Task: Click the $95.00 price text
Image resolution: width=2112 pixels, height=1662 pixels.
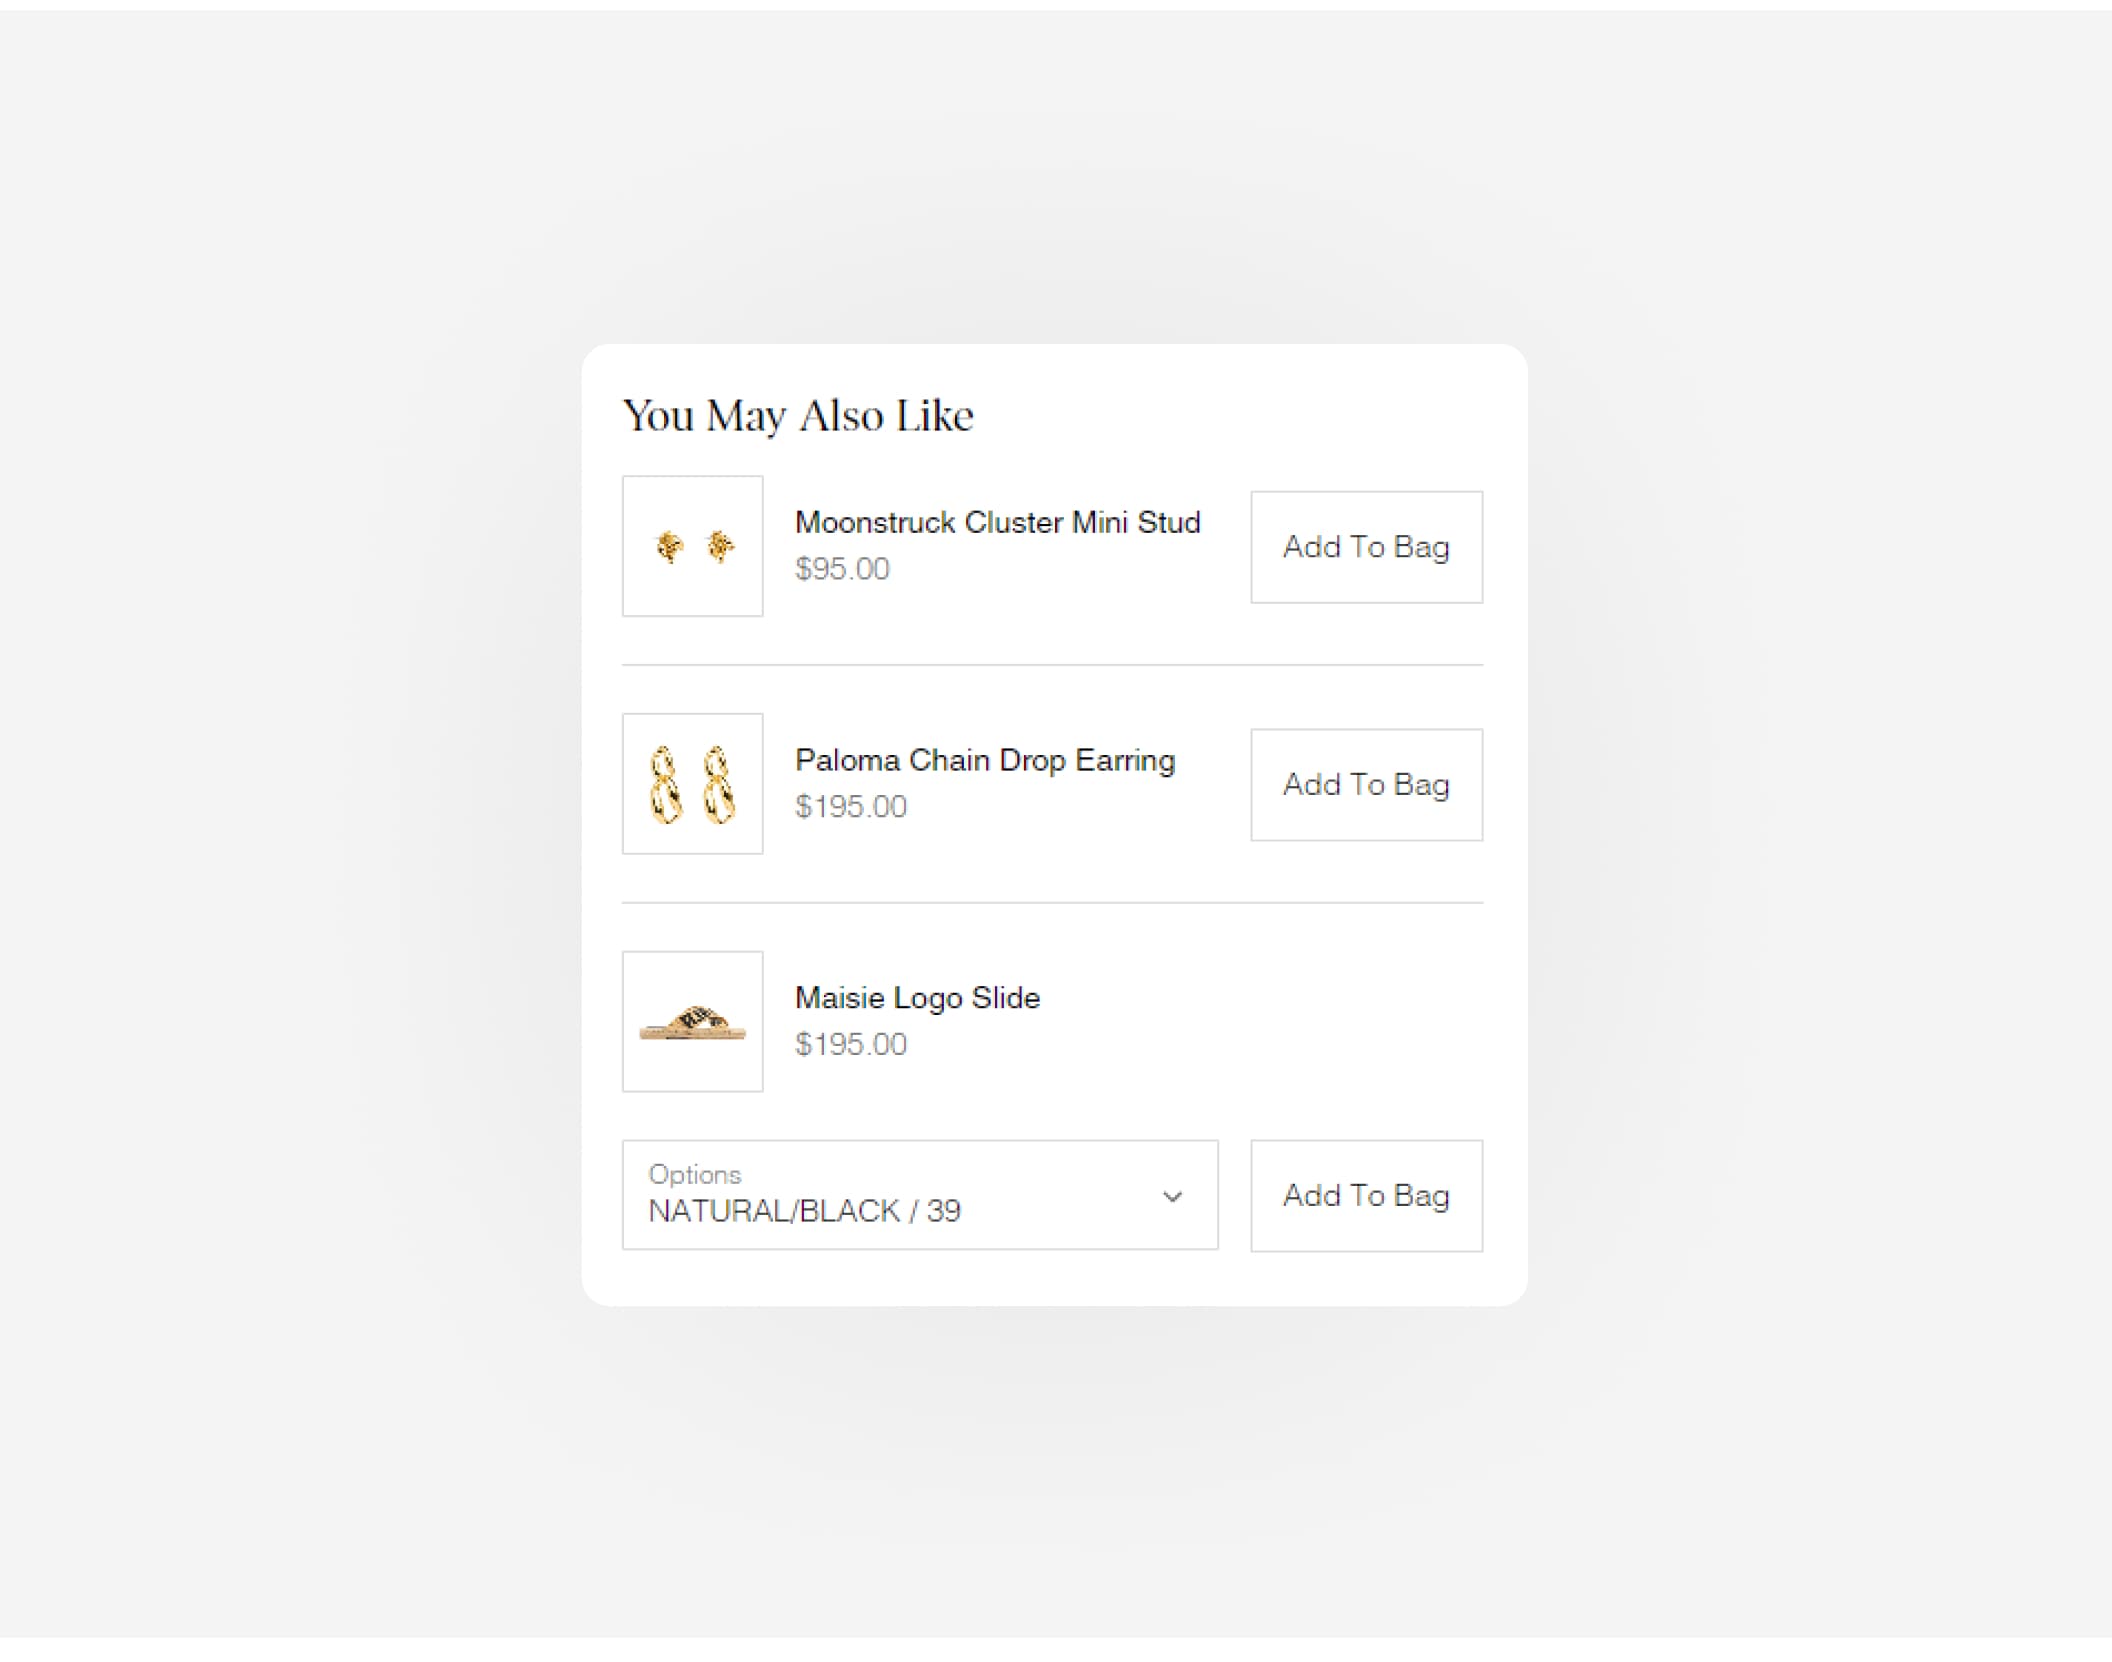Action: click(842, 569)
